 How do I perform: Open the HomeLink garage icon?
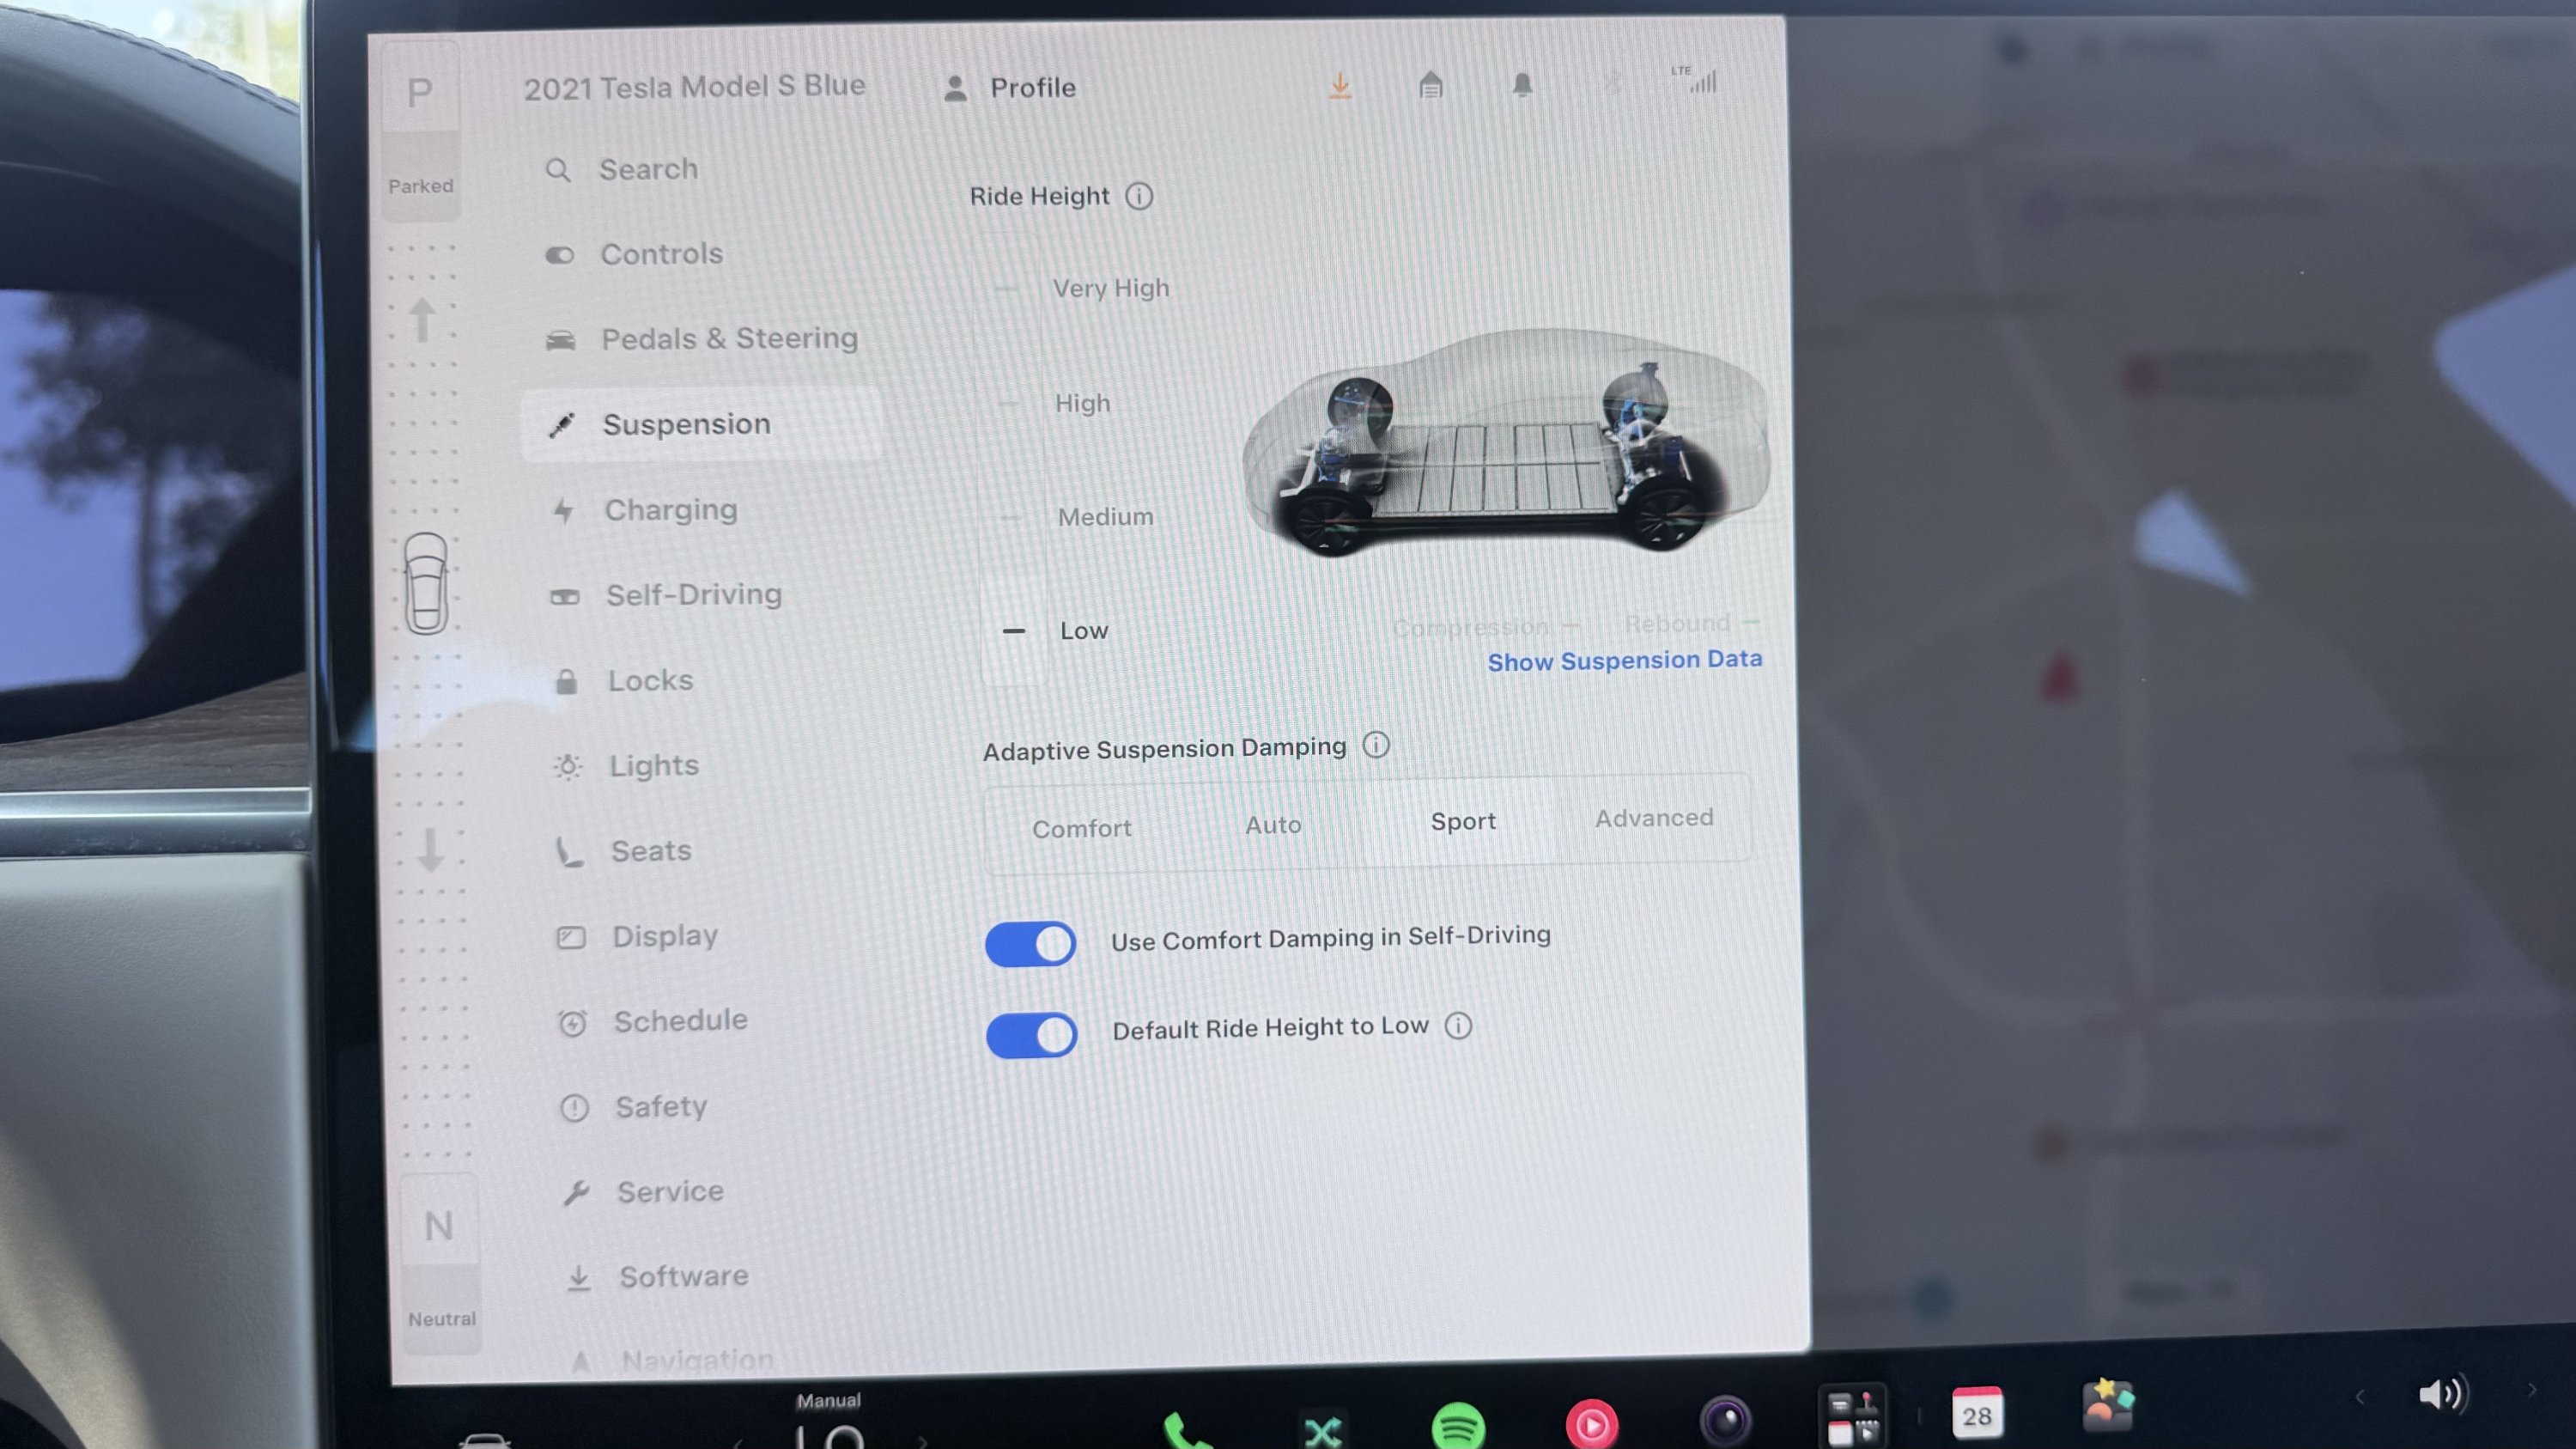[1431, 85]
